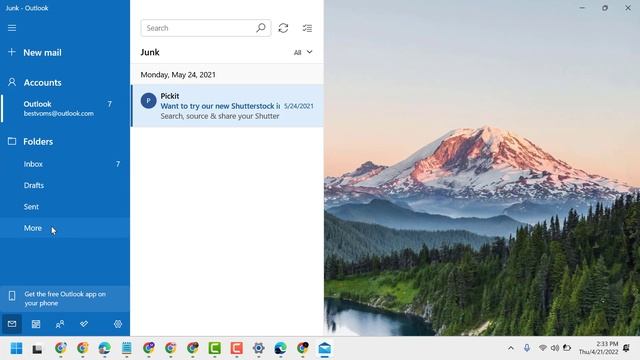Open the Wi-Fi network tray icon
Image resolution: width=640 pixels, height=360 pixels.
coord(542,348)
